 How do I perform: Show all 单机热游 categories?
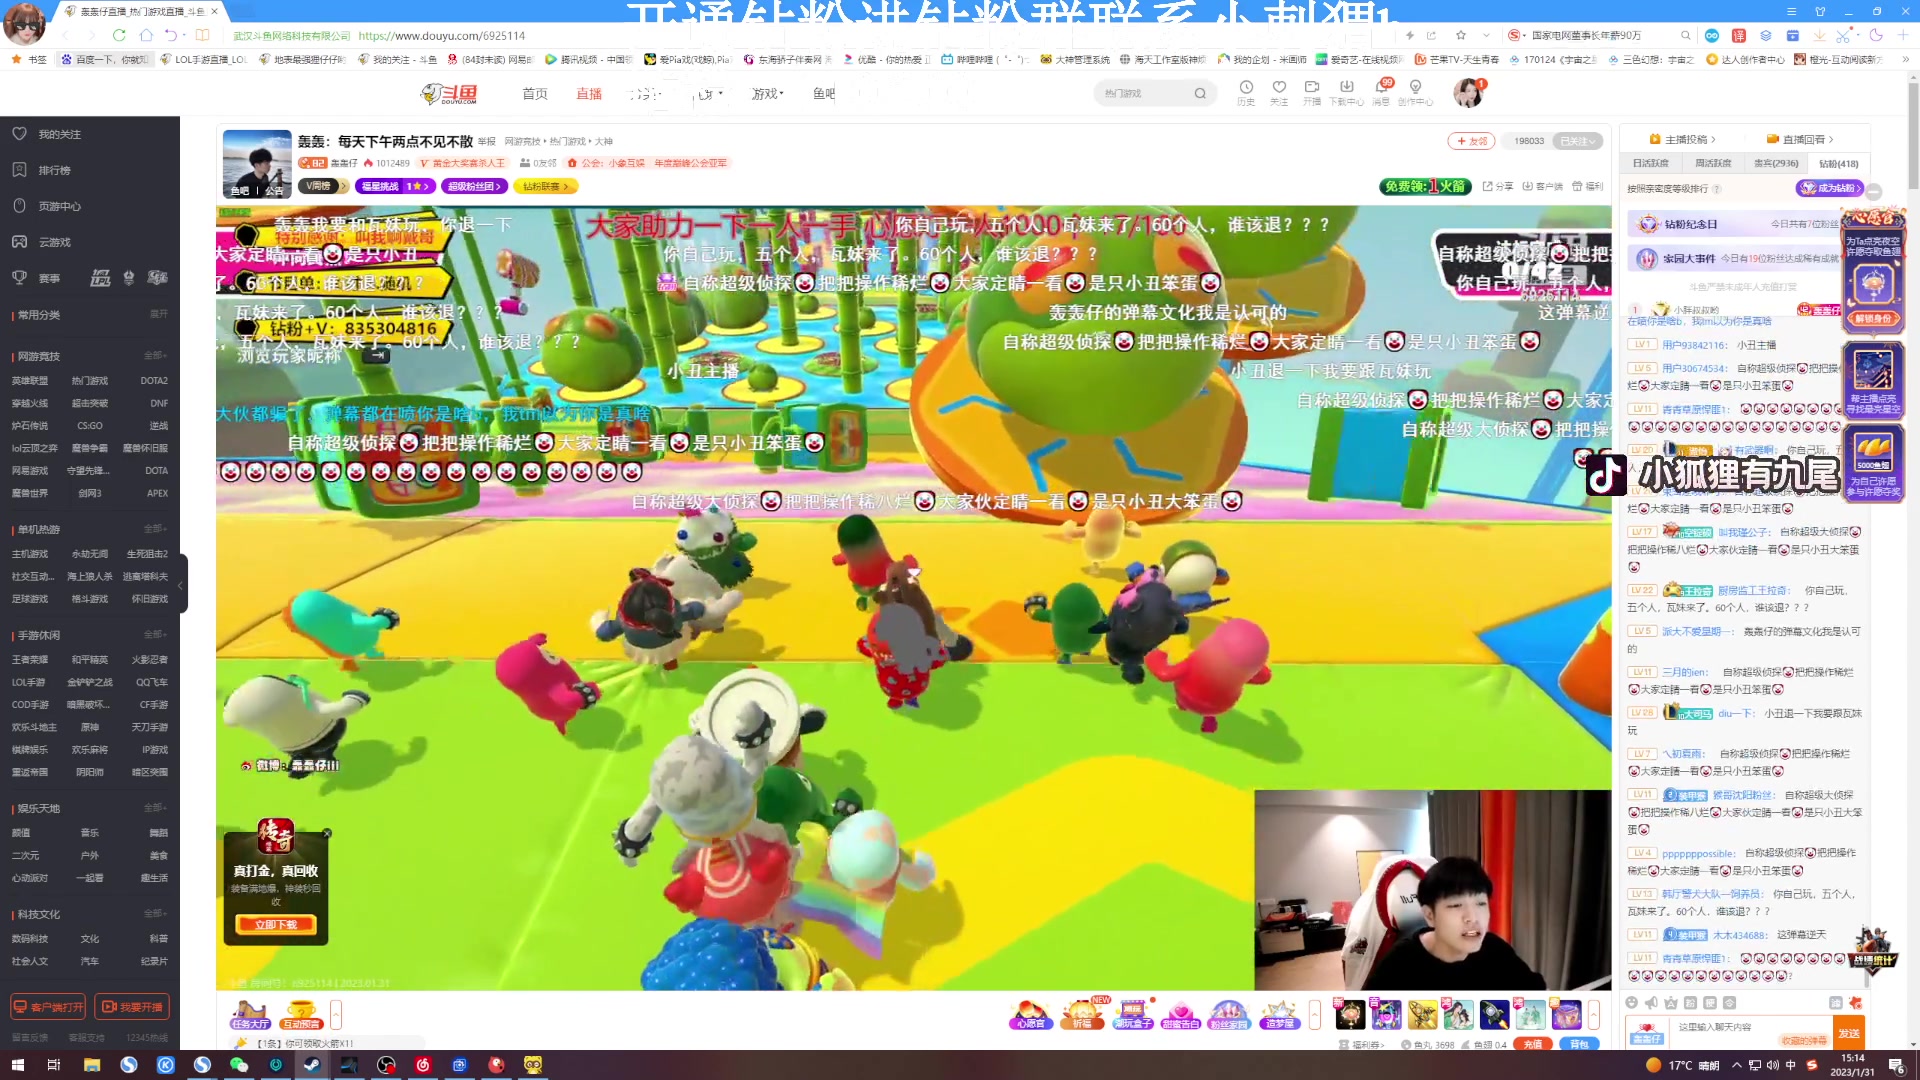[x=155, y=529]
